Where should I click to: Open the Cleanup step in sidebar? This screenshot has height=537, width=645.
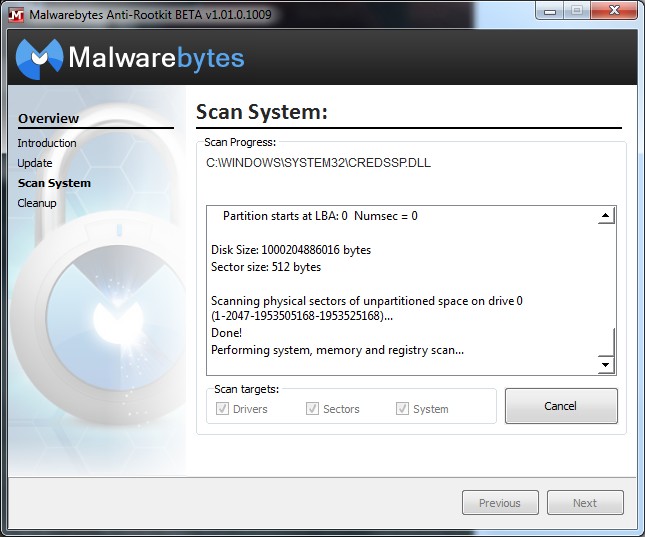click(x=37, y=203)
